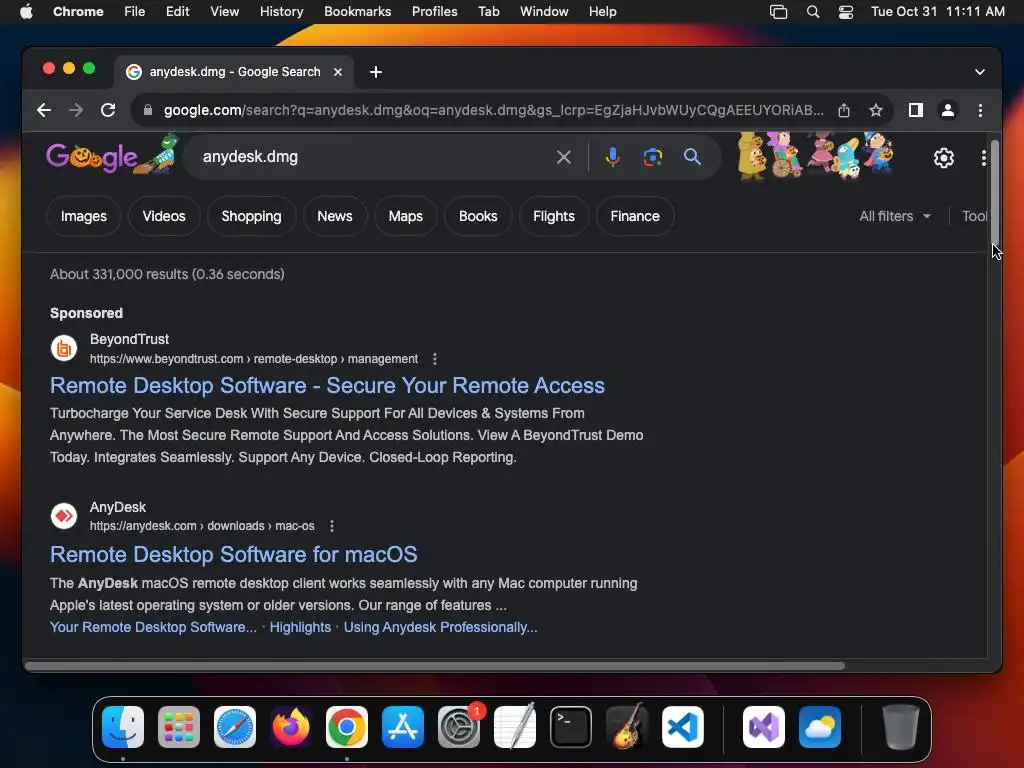This screenshot has height=768, width=1024.
Task: Share this page using the share icon
Action: click(844, 110)
